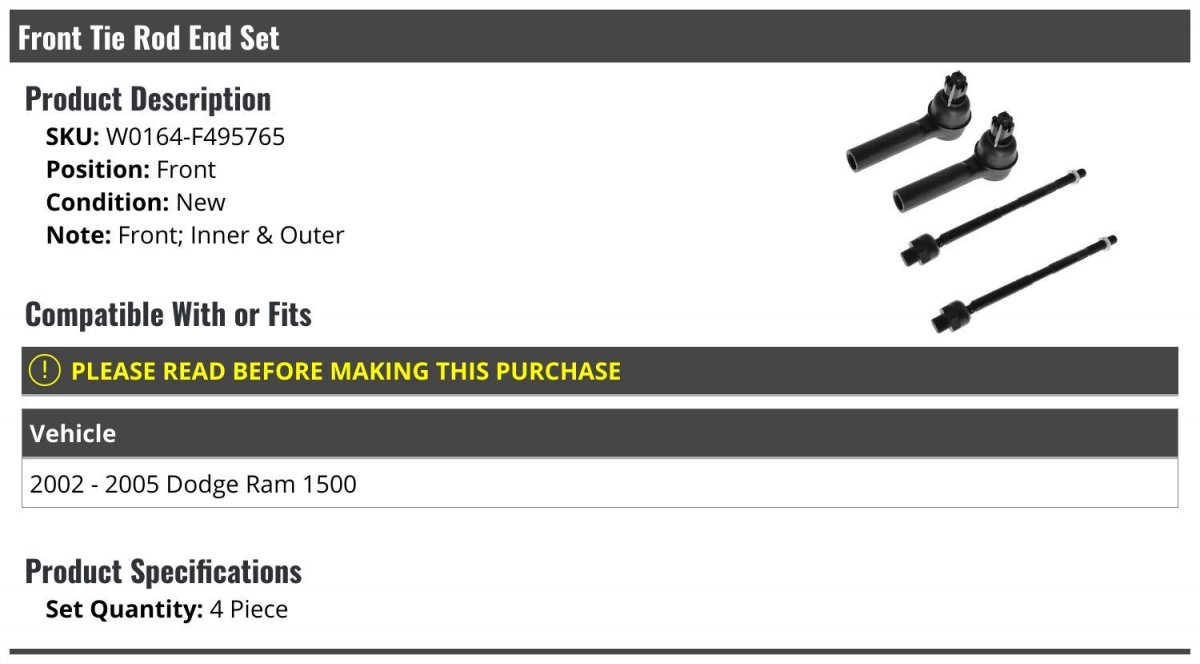Click the topmost outer tie rod end image
The width and height of the screenshot is (1200, 664).
tap(910, 130)
